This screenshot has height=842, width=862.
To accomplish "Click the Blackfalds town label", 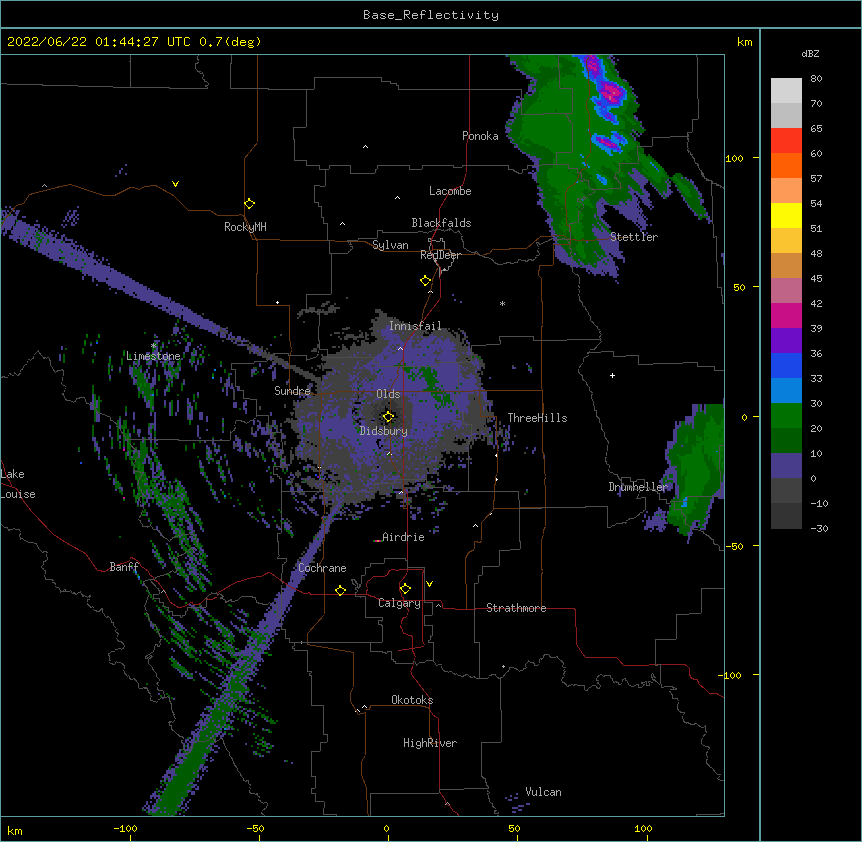I will coord(441,223).
